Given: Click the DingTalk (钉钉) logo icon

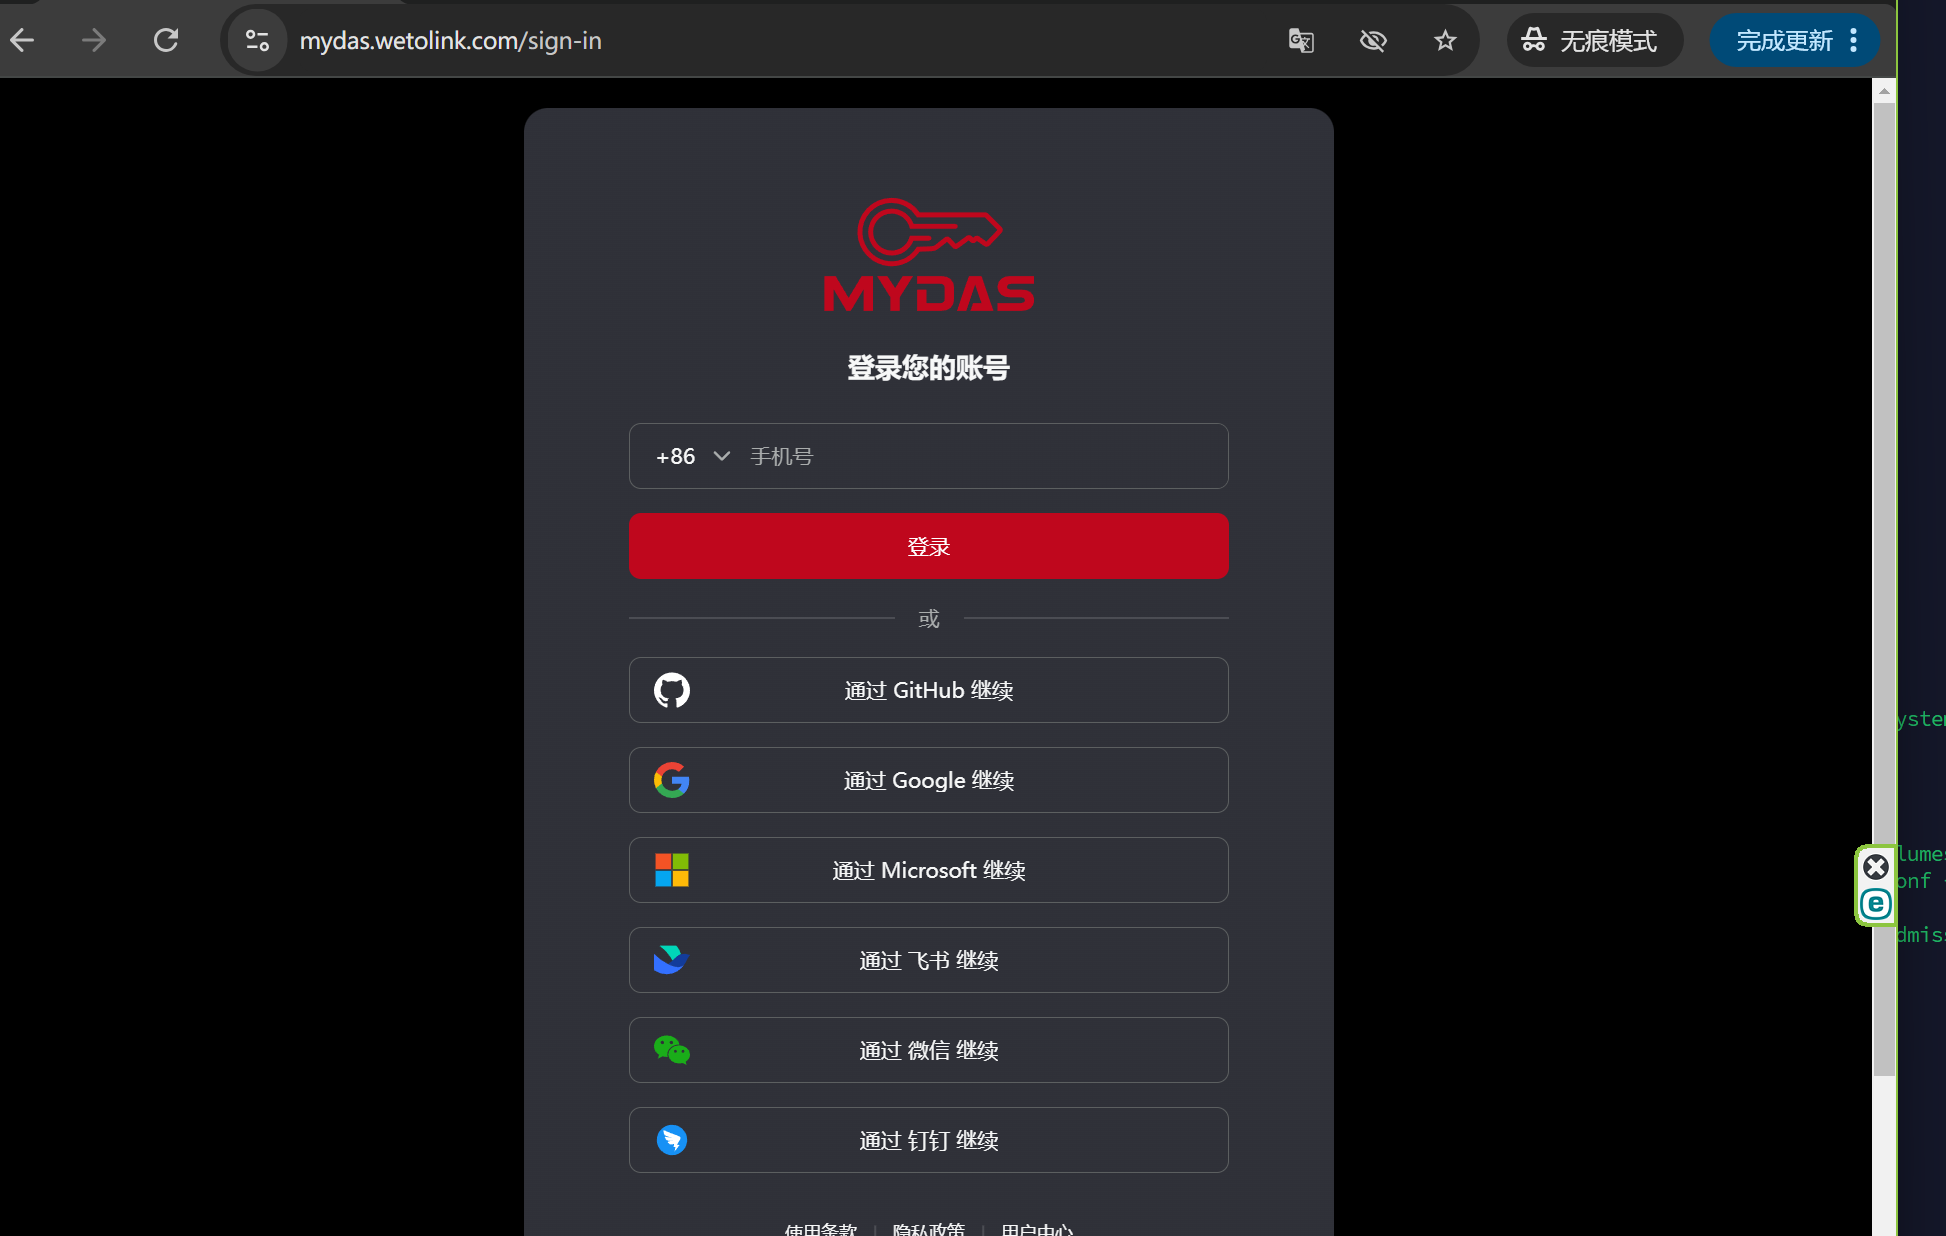Looking at the screenshot, I should (671, 1140).
